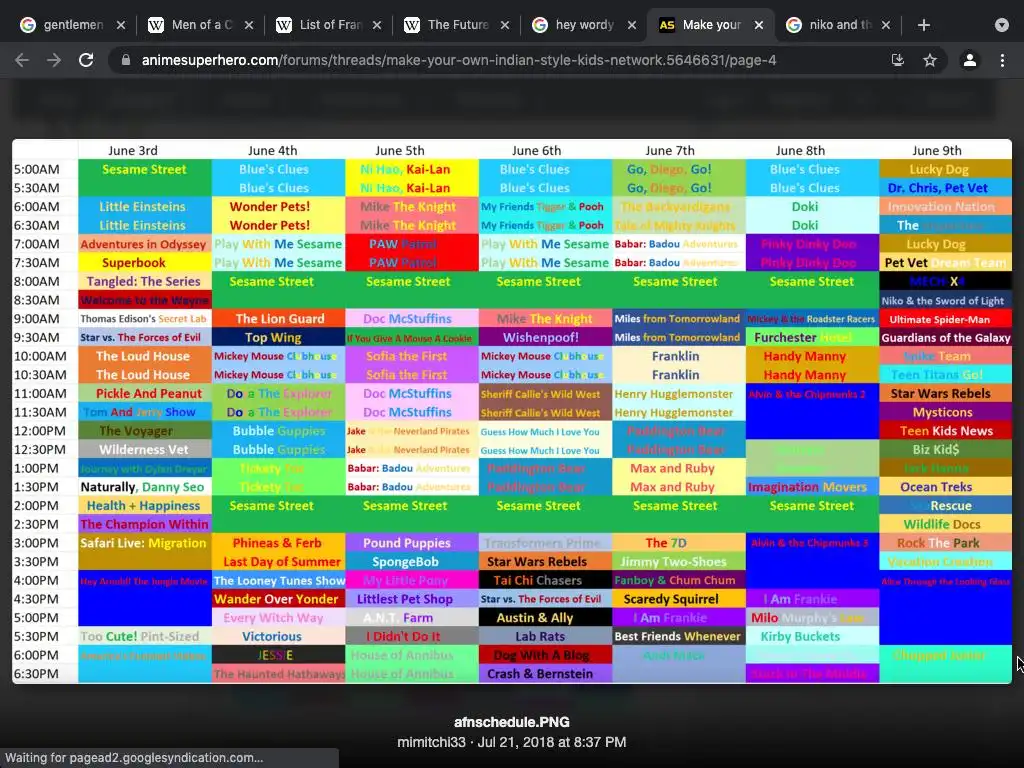Go forward to the next page
This screenshot has height=768, width=1024.
coord(54,60)
